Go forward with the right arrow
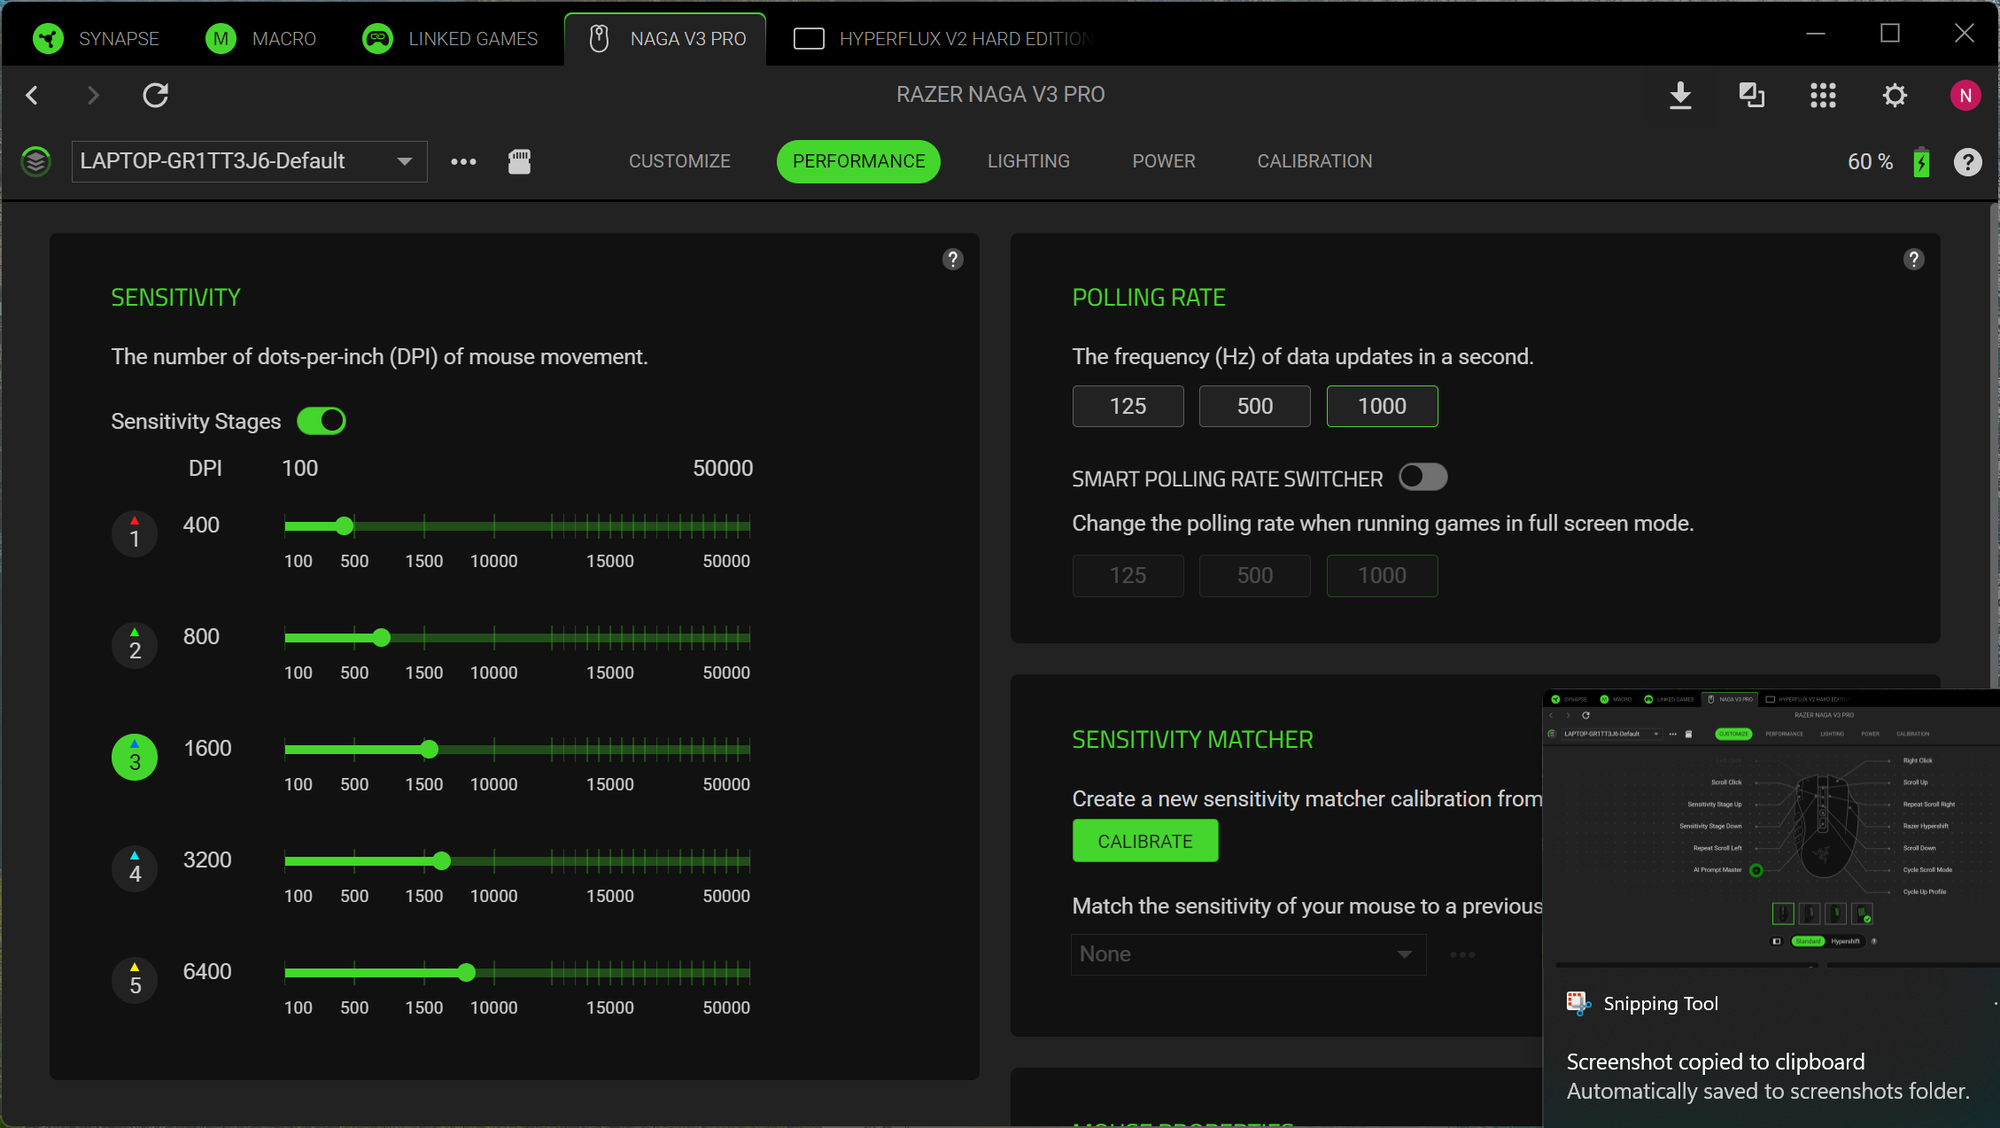Viewport: 2000px width, 1128px height. (93, 95)
